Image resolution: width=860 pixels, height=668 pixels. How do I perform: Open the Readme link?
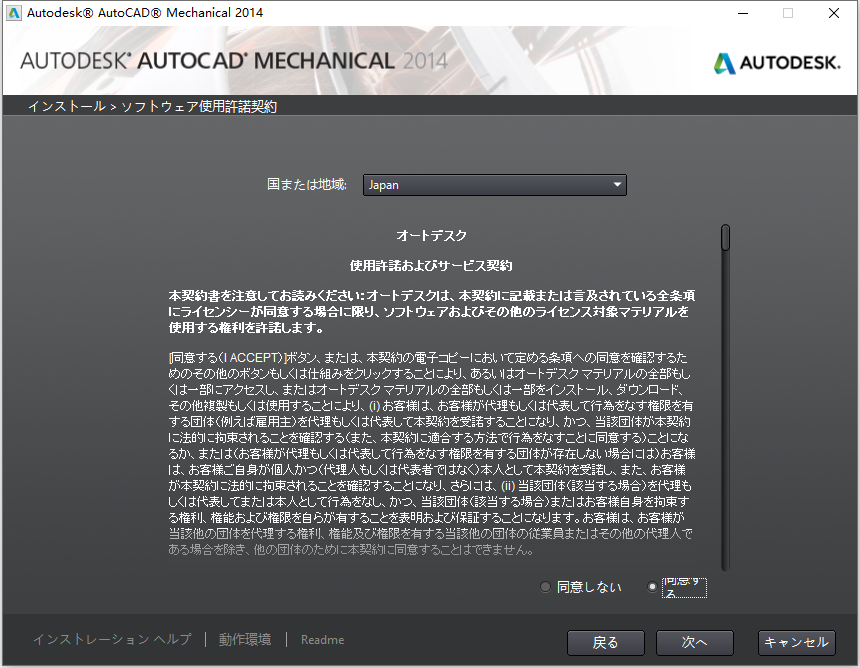(322, 639)
